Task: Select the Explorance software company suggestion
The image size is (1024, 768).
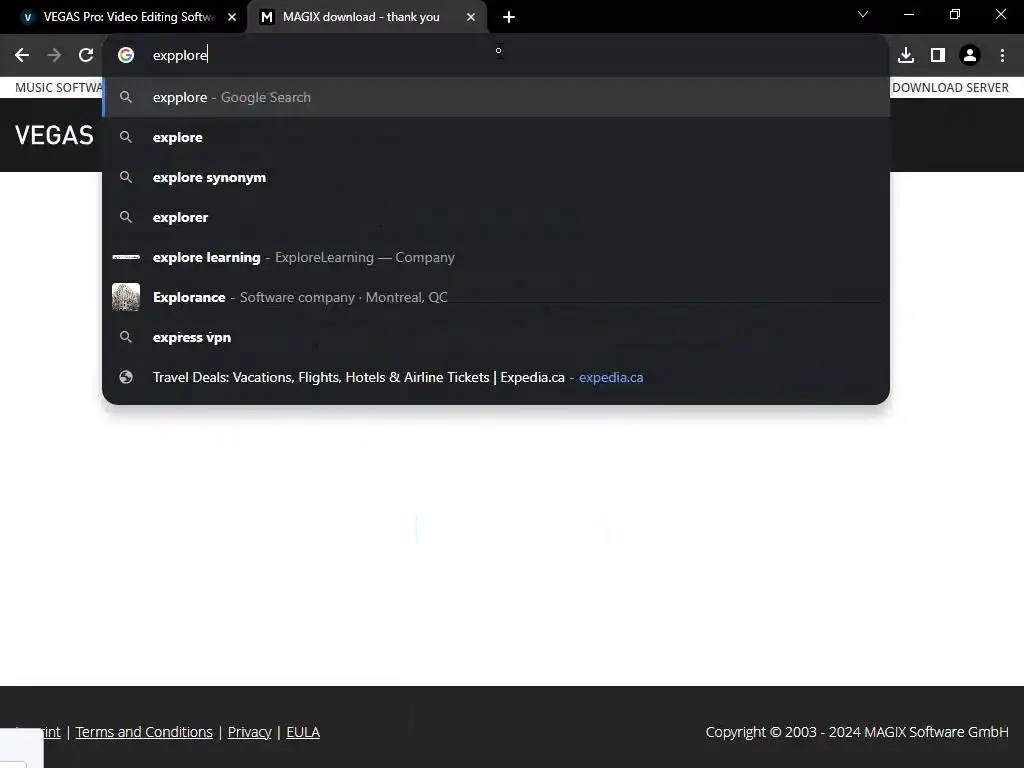Action: [496, 297]
